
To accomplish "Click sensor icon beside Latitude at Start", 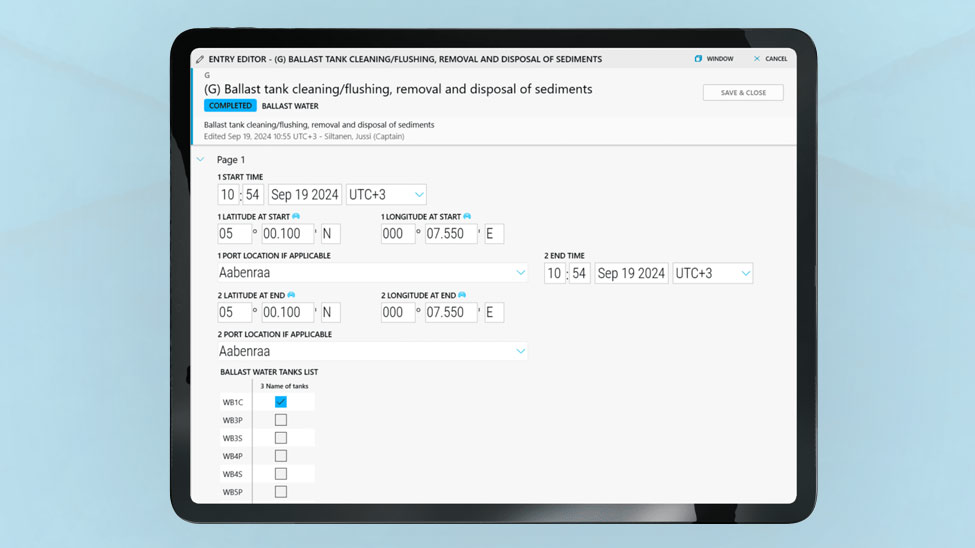I will coord(296,216).
